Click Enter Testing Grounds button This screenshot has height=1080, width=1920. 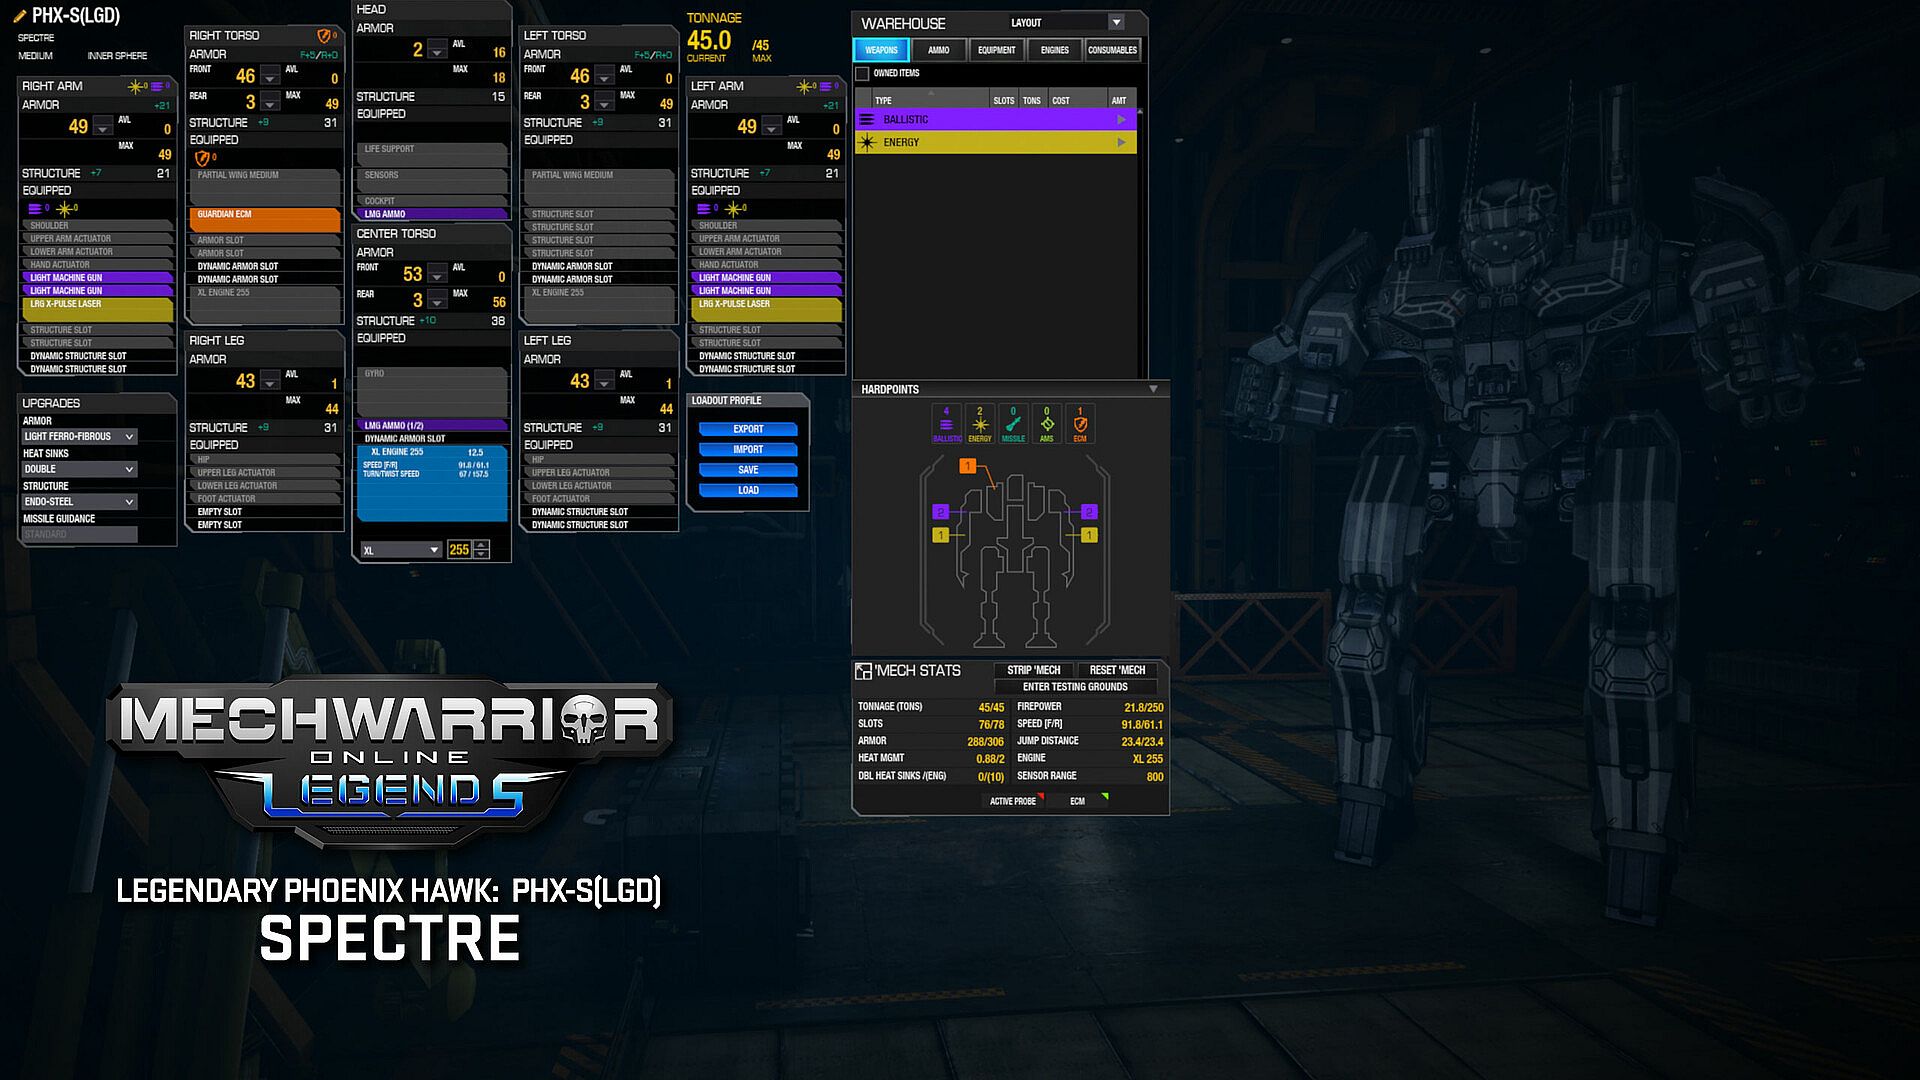pos(1075,687)
